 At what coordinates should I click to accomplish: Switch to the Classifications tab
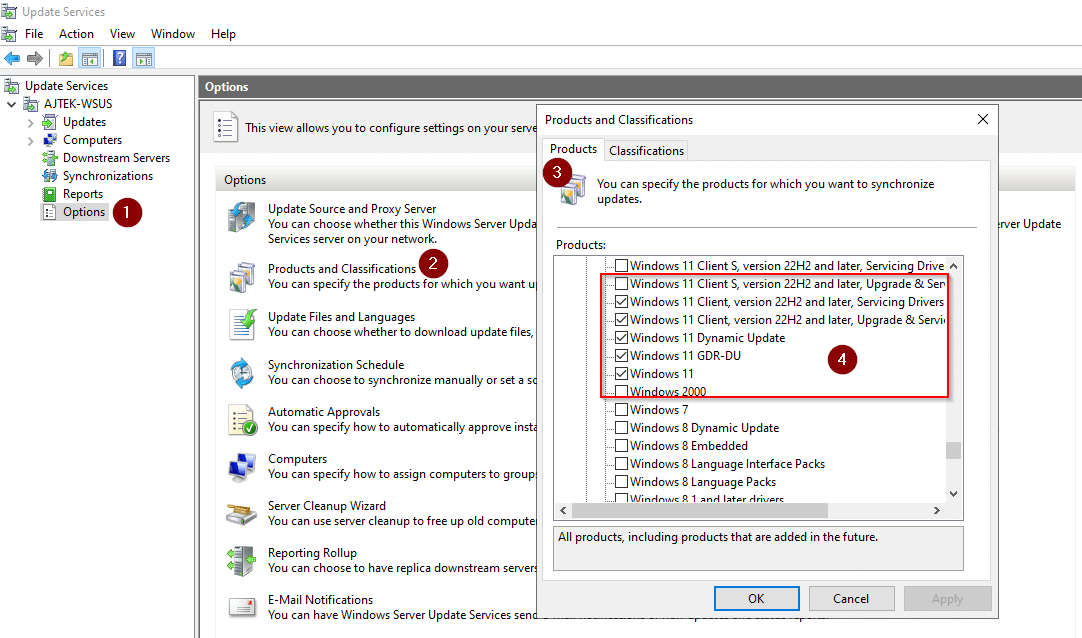(647, 150)
